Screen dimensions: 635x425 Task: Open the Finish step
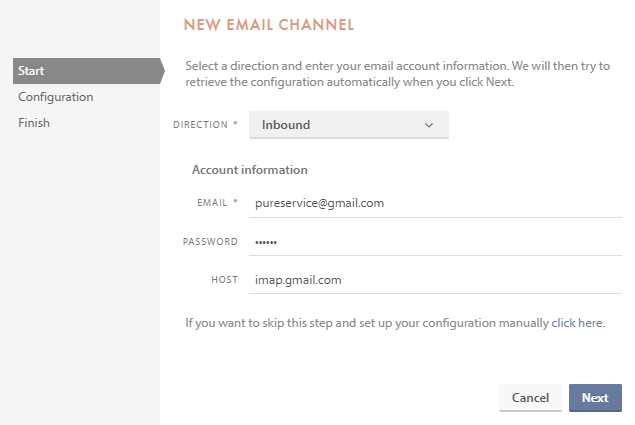(x=34, y=123)
